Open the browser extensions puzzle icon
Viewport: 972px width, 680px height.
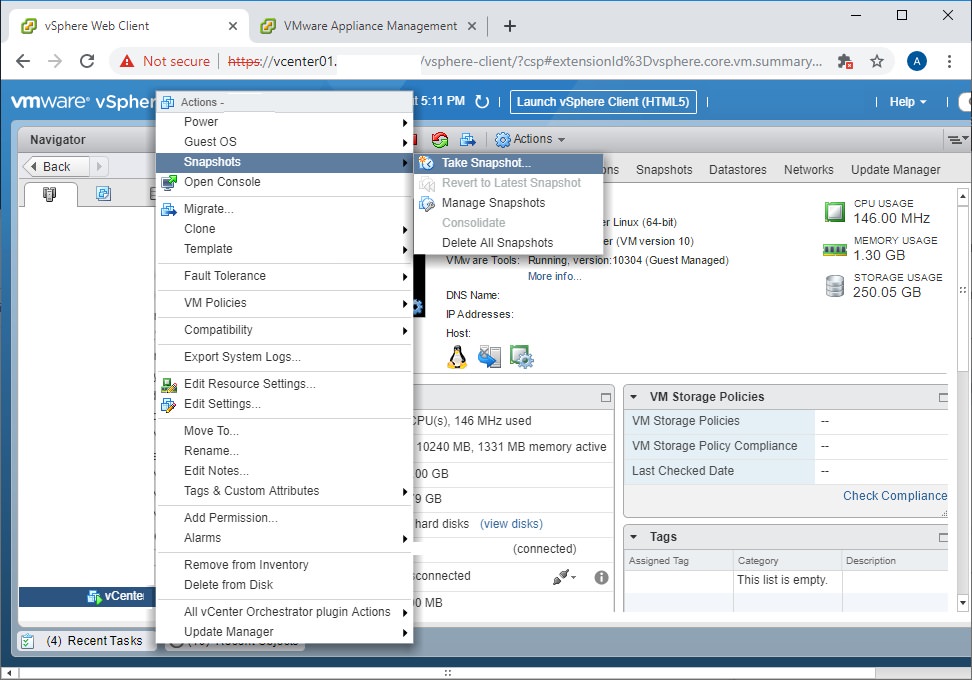(x=845, y=61)
